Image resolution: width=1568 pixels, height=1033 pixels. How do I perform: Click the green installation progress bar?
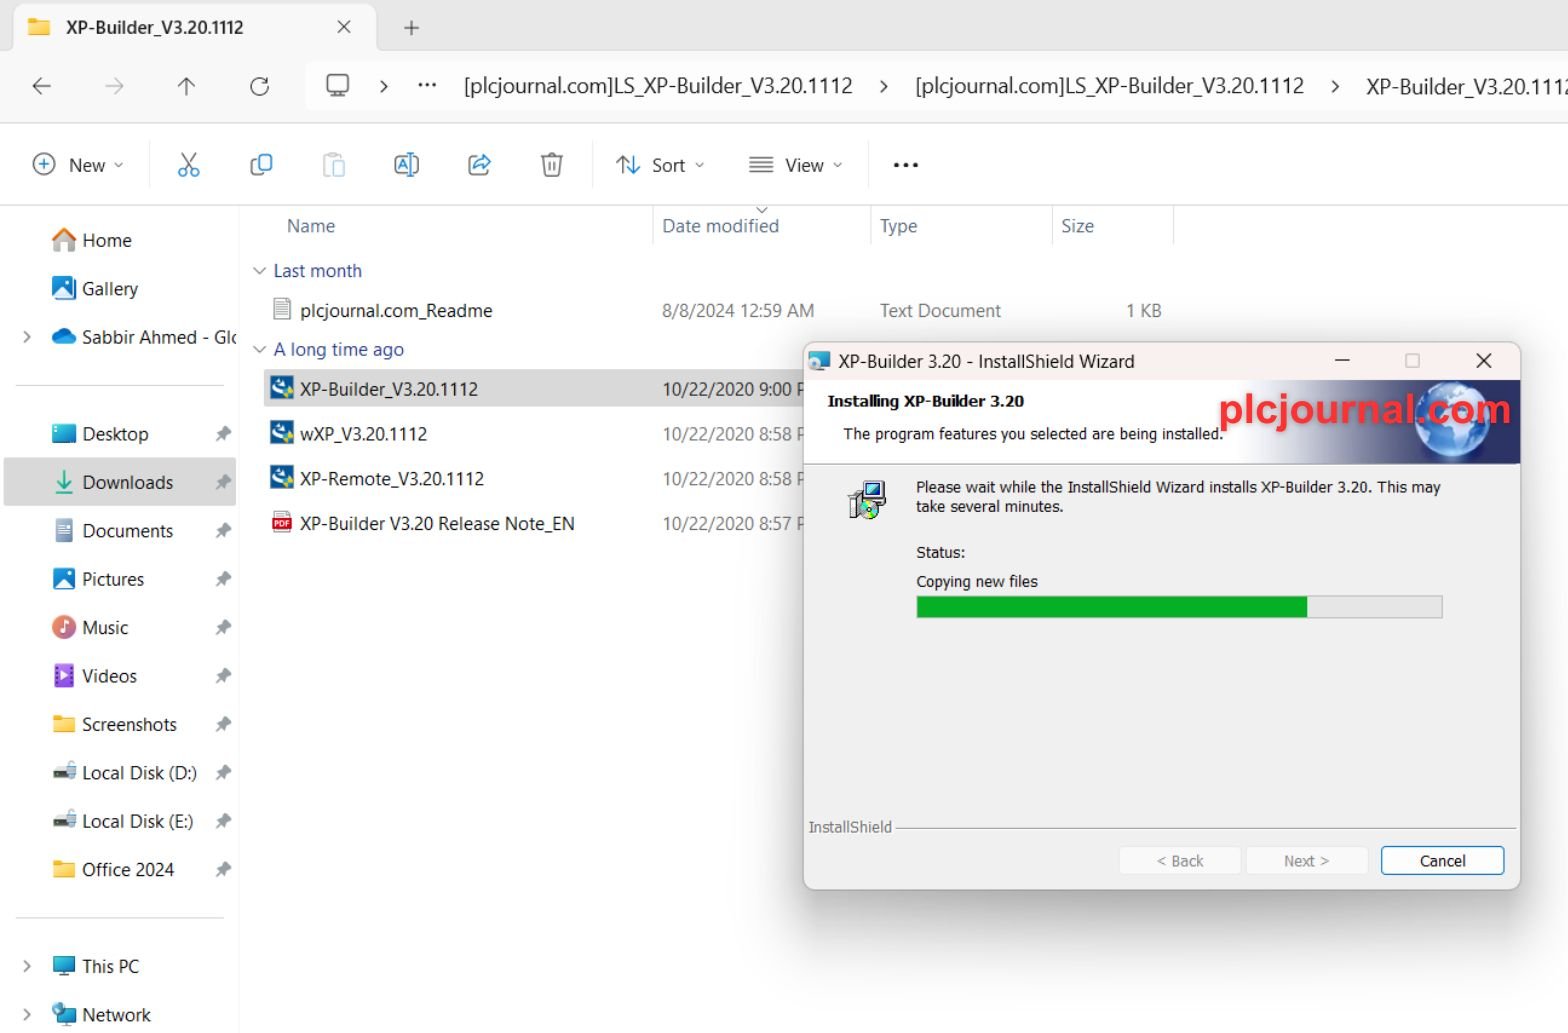(x=1179, y=607)
